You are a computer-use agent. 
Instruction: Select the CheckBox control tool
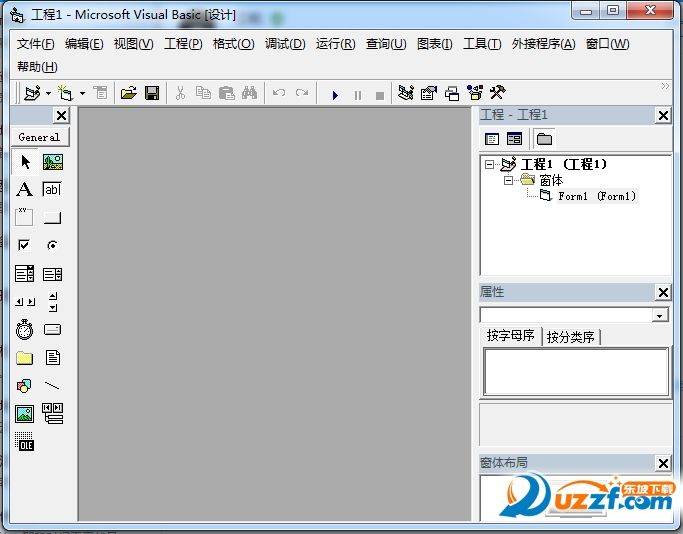click(x=25, y=245)
